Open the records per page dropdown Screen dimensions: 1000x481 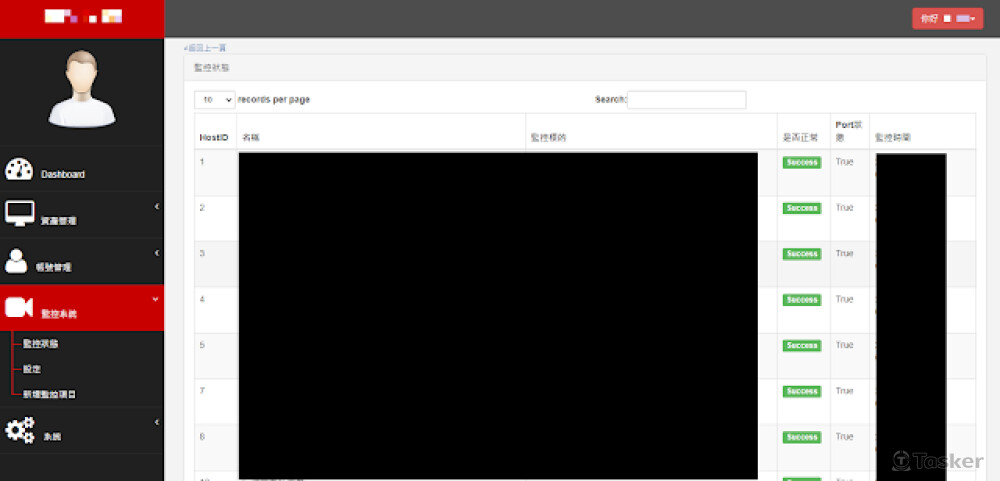tap(214, 100)
